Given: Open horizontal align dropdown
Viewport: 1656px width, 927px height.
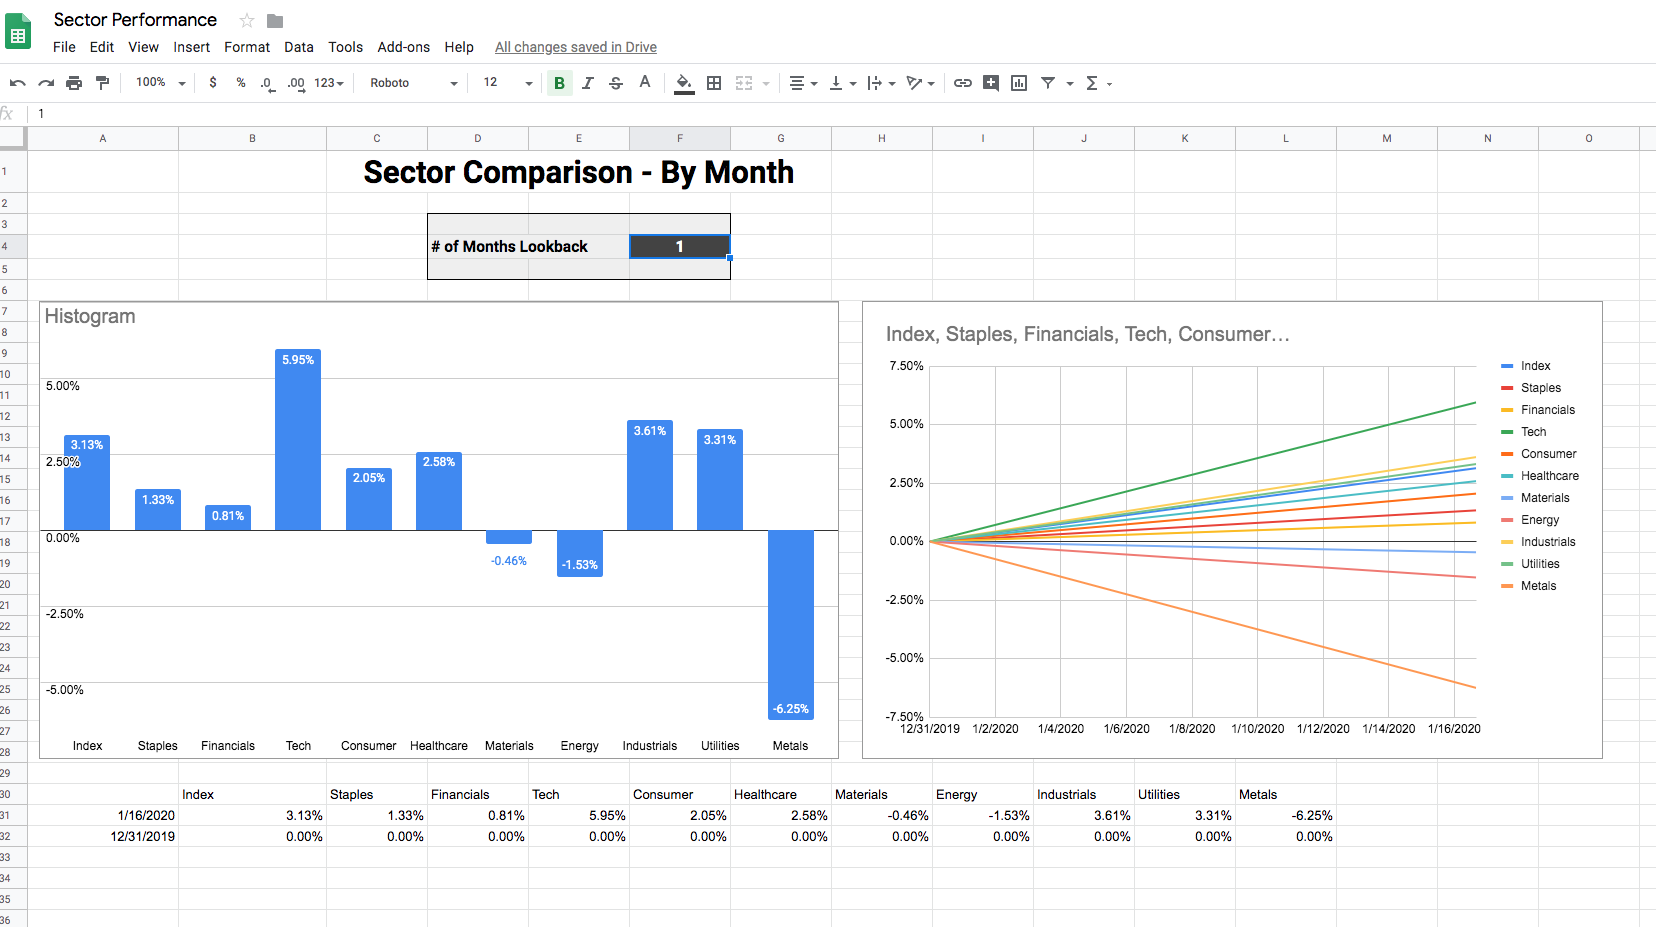Looking at the screenshot, I should 803,83.
